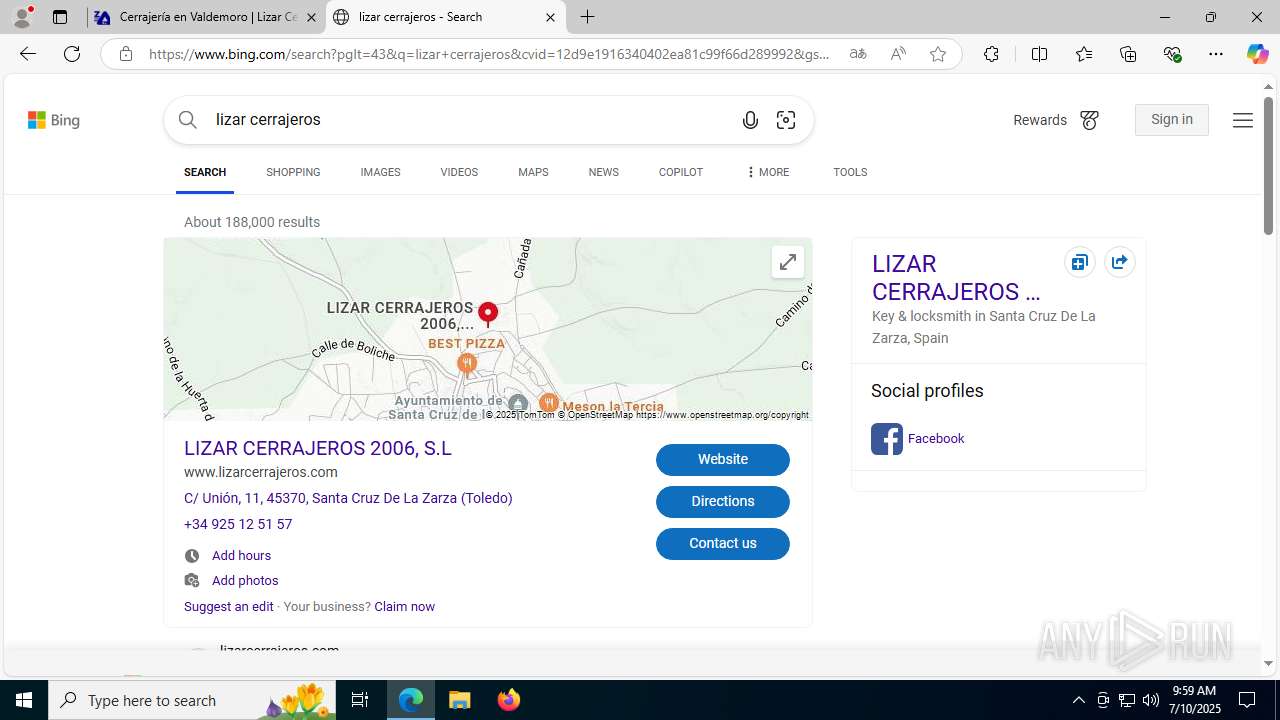
Task: Open the split screen icon
Action: [x=1039, y=54]
